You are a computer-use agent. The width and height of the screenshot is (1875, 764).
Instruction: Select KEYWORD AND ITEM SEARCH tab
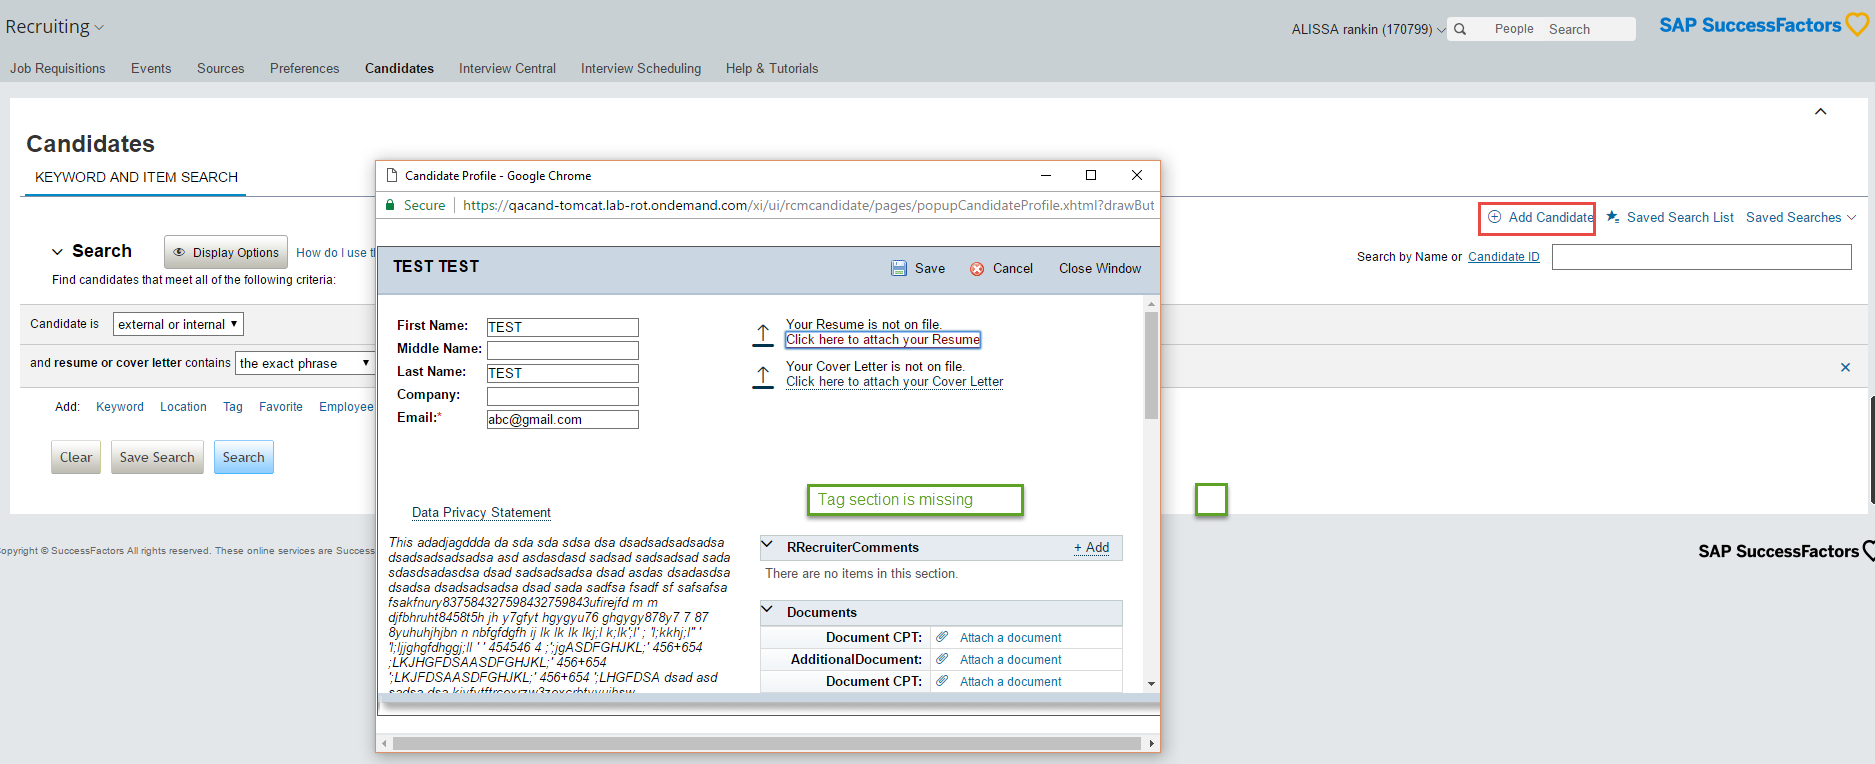(x=136, y=177)
